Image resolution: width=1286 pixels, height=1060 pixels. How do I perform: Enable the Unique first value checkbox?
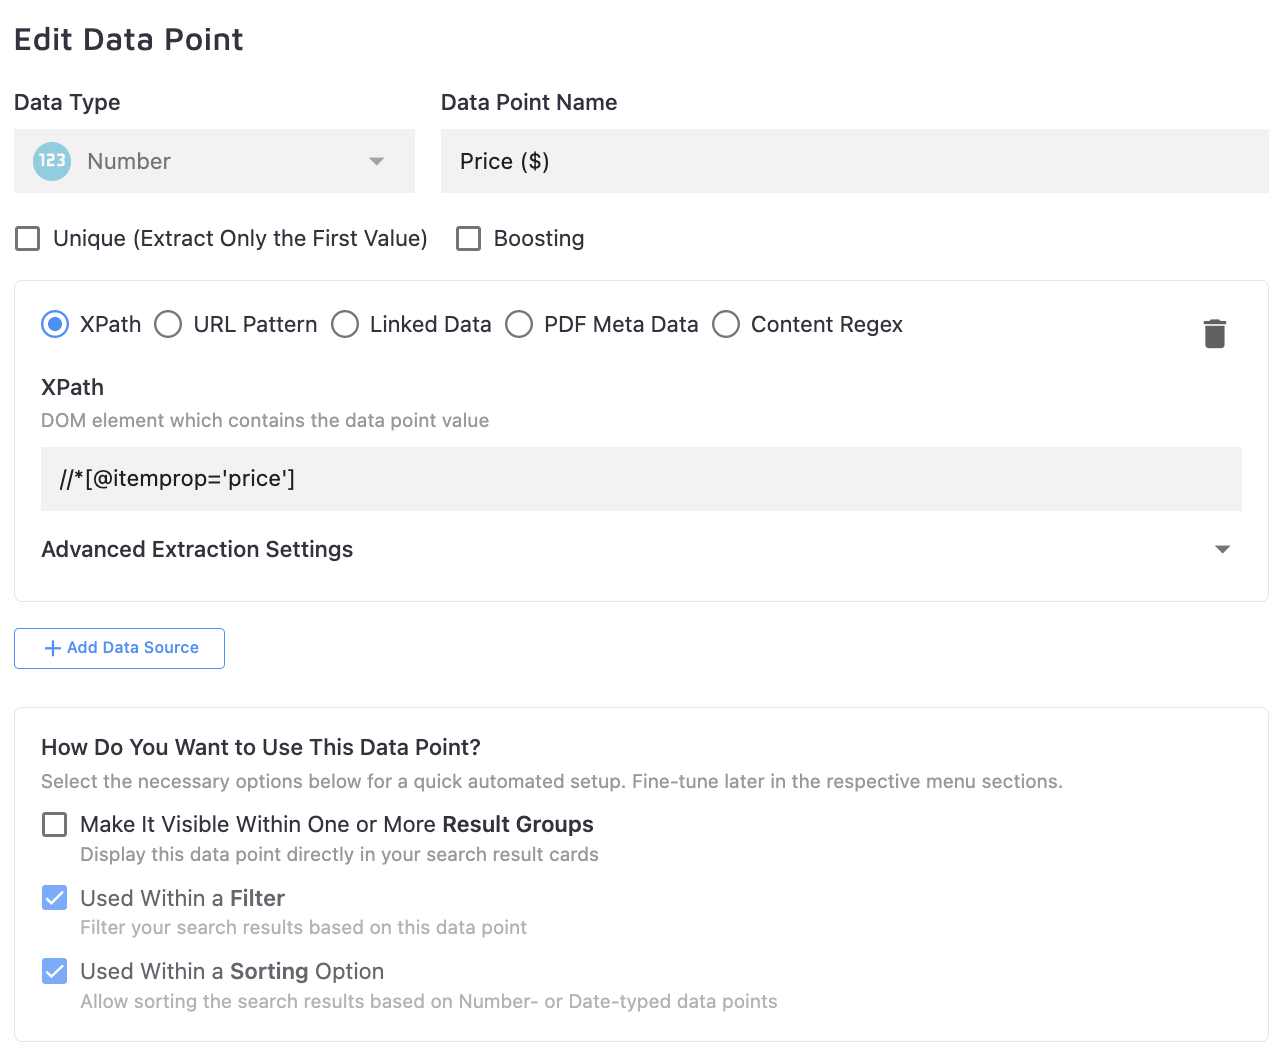coord(28,238)
